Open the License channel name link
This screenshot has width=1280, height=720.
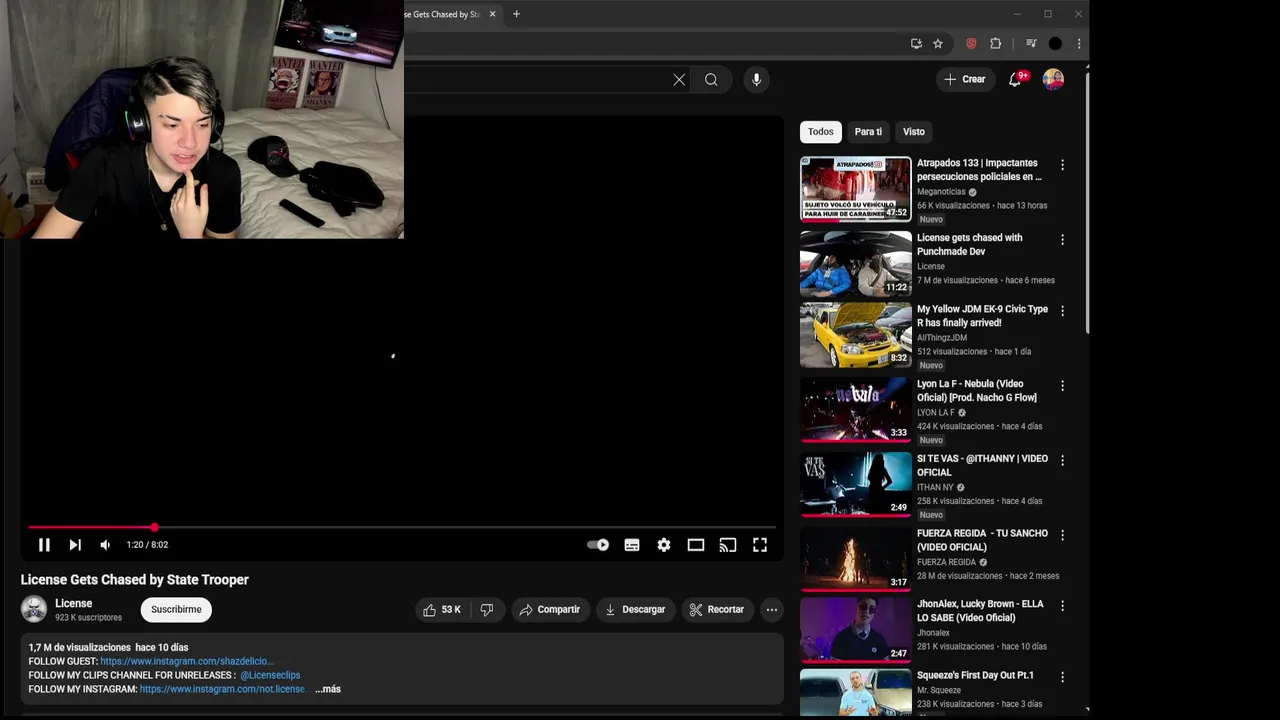tap(74, 603)
